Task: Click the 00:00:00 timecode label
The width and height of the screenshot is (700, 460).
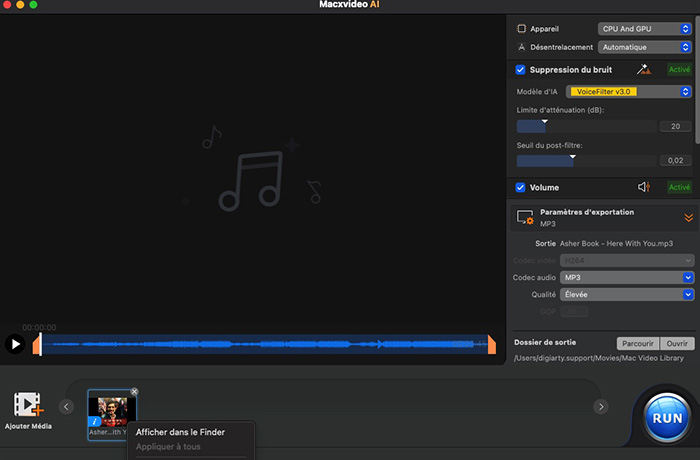Action: (x=39, y=327)
